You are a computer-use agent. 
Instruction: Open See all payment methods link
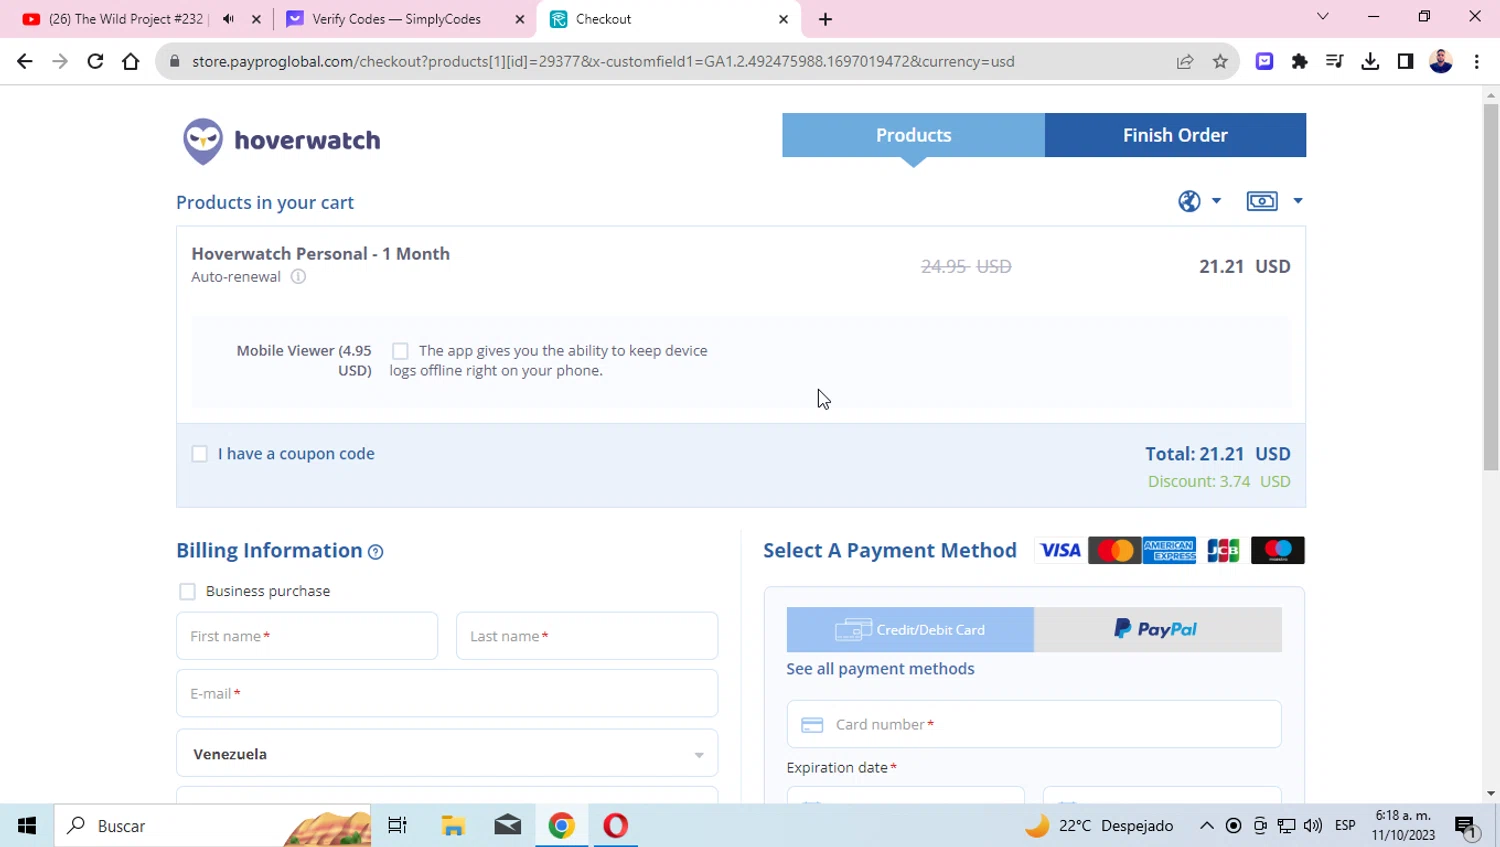pos(880,669)
